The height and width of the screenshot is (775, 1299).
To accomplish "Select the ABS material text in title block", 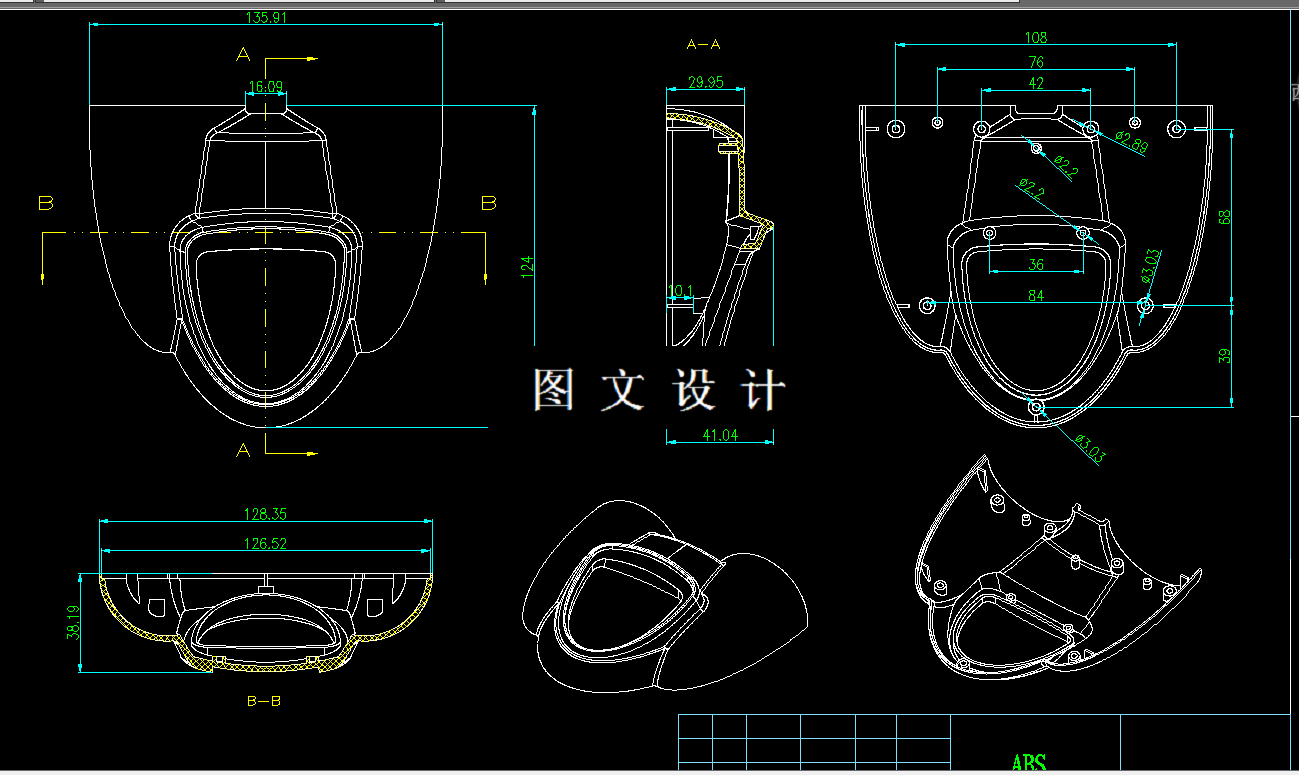I will point(1029,764).
